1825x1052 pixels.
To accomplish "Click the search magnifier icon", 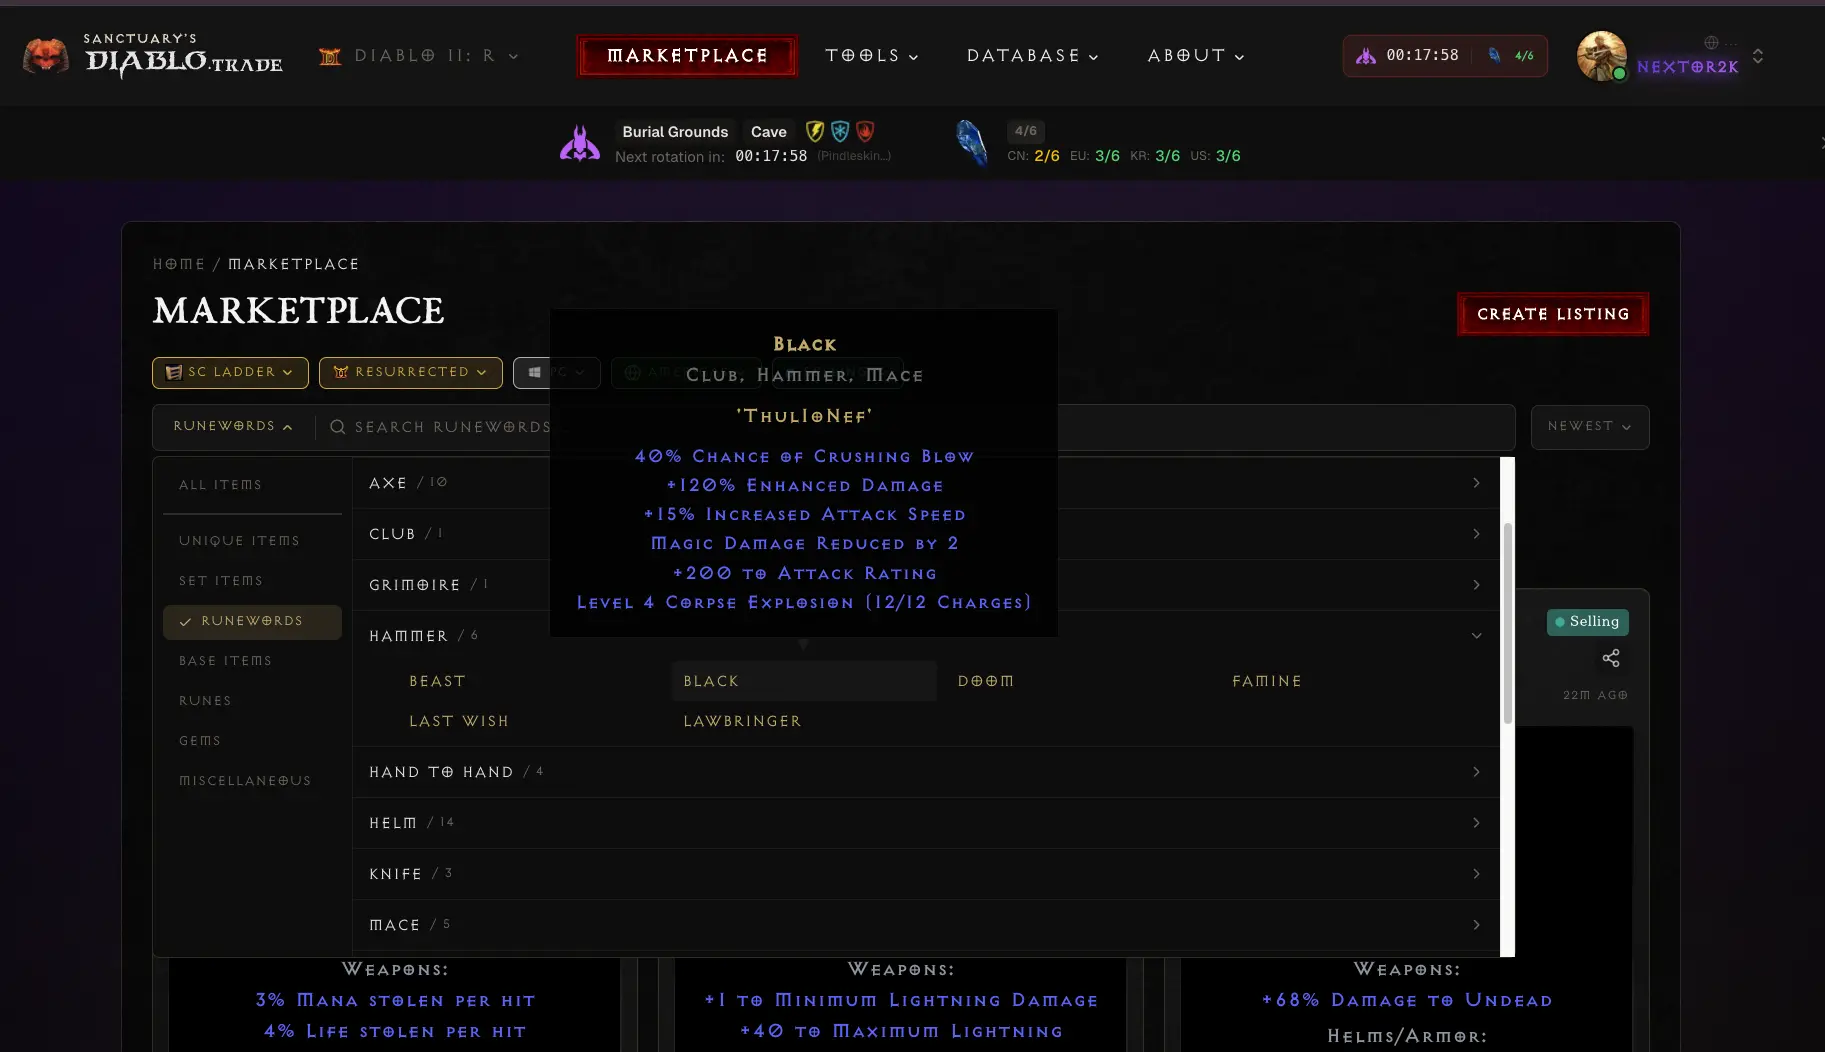I will coord(338,427).
